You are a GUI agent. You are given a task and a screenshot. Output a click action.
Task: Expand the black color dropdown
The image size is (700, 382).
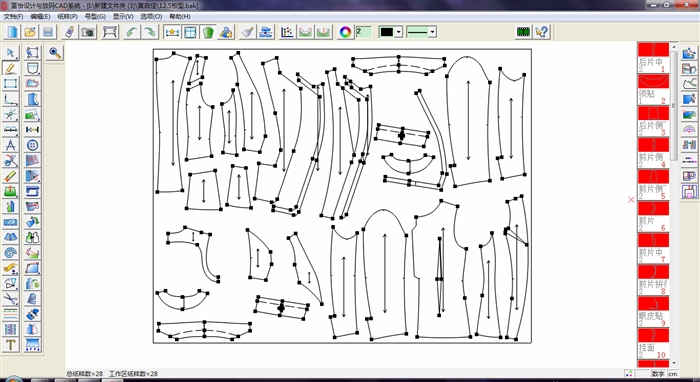coord(398,32)
